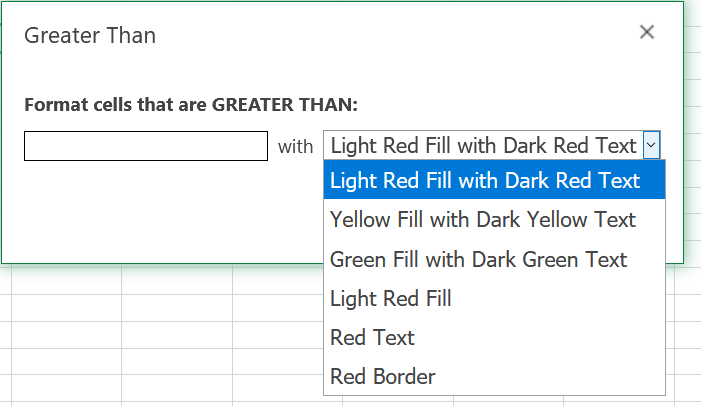This screenshot has width=701, height=406.
Task: Click the worksheet cell right of the Red Border option
Action: 684,377
